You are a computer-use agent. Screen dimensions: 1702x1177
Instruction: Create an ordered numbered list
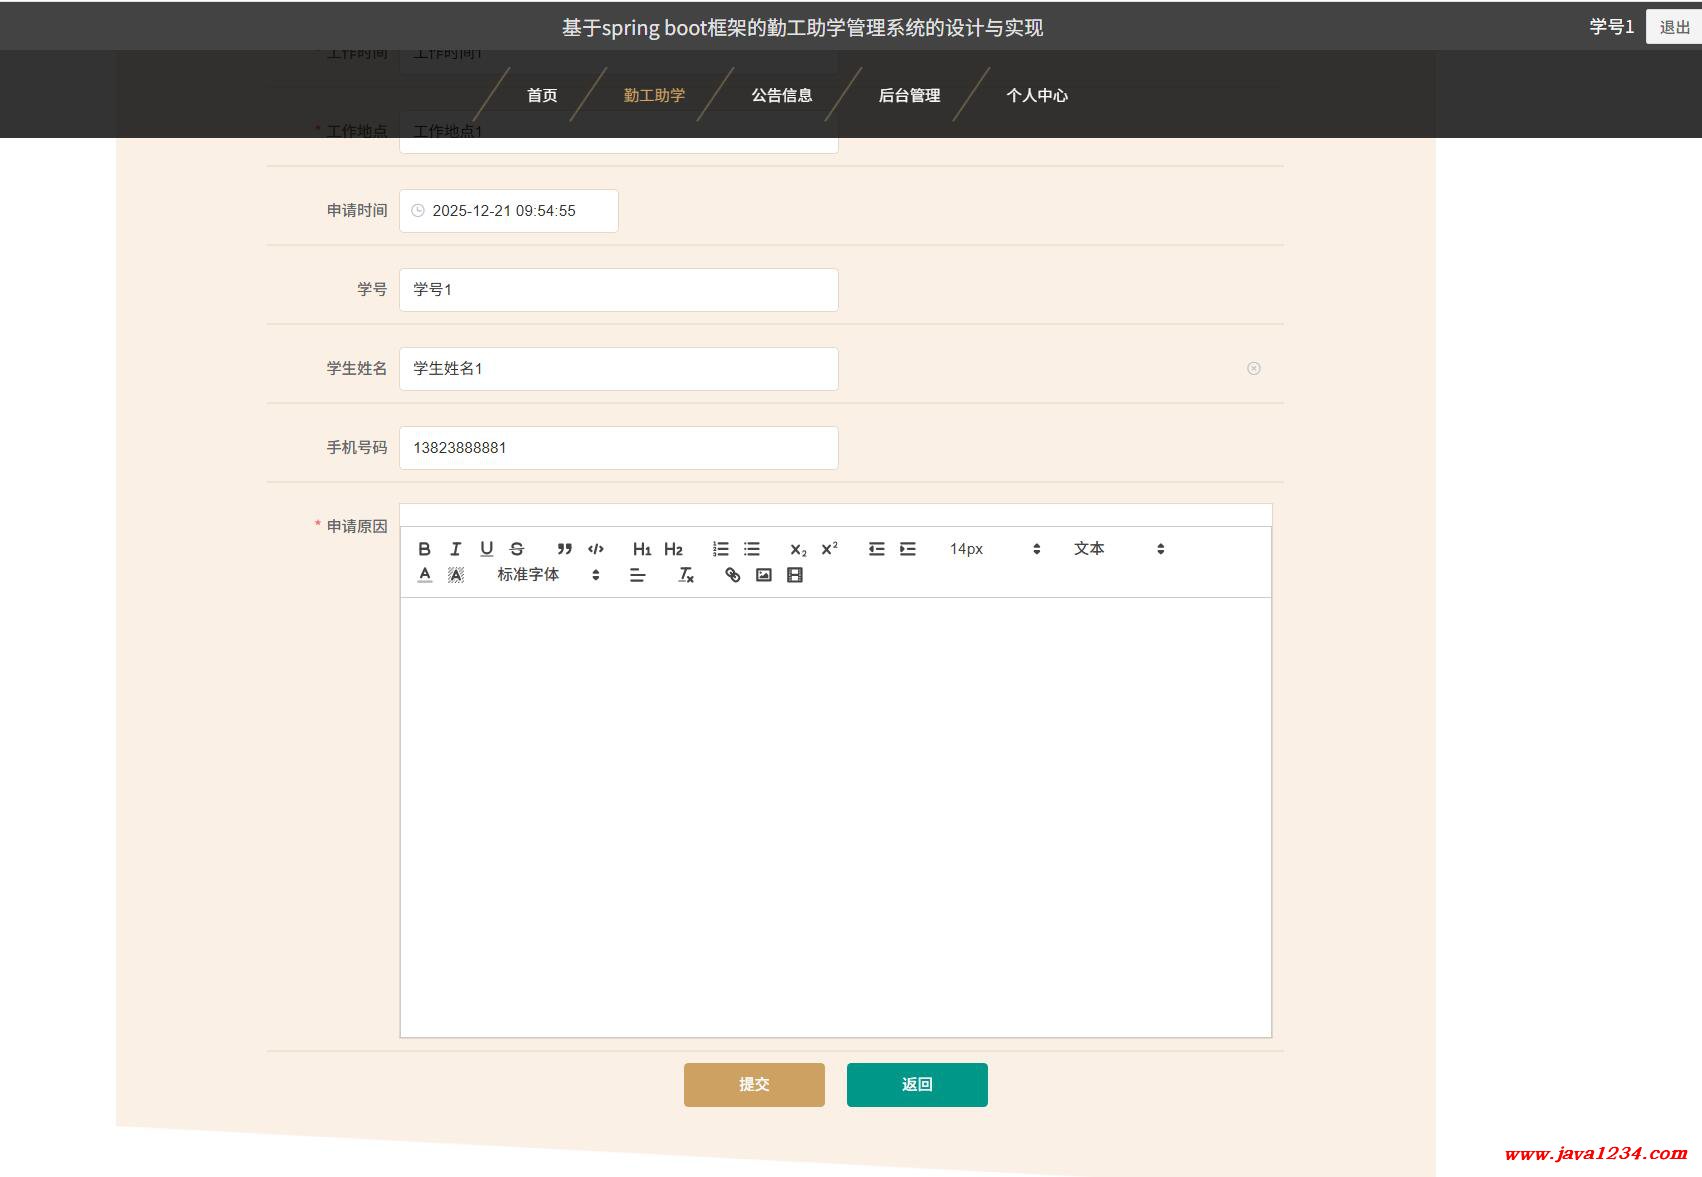(720, 549)
